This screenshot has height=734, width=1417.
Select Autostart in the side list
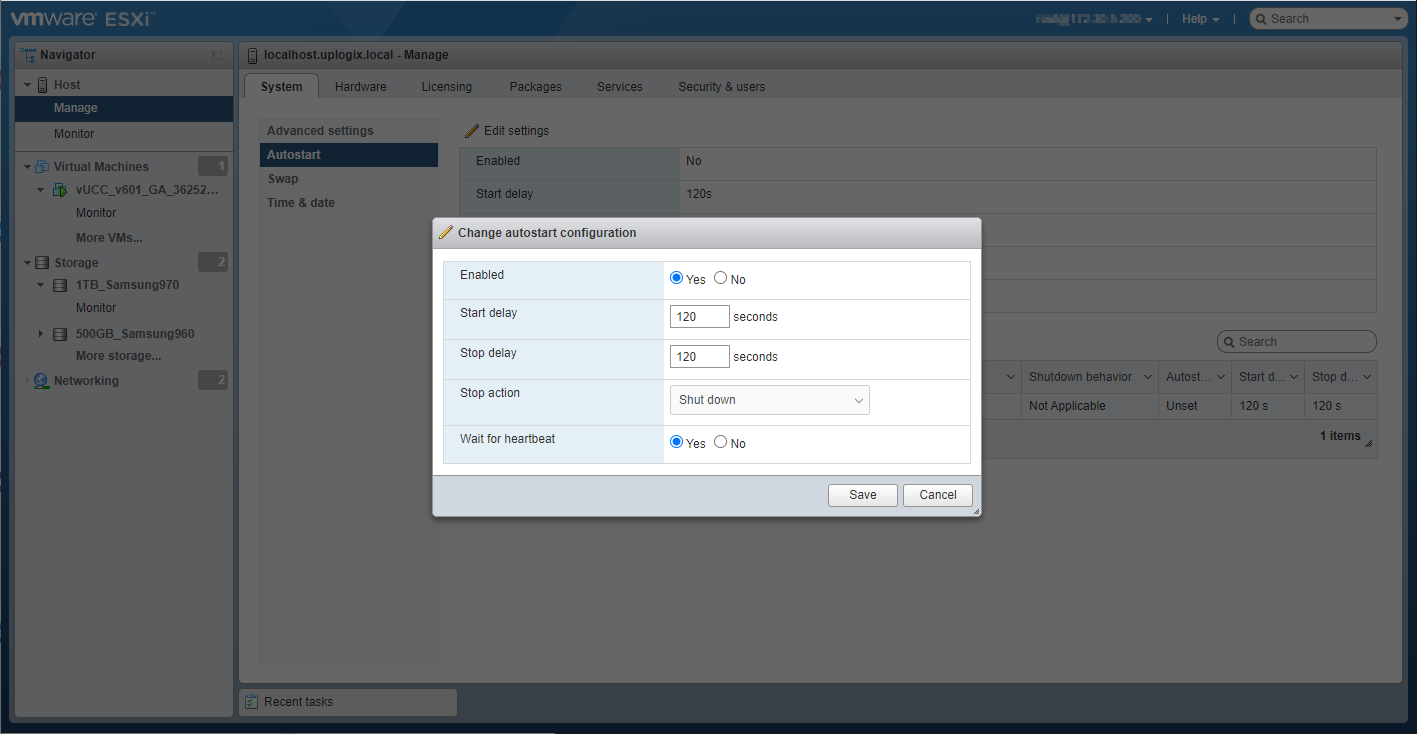point(349,155)
